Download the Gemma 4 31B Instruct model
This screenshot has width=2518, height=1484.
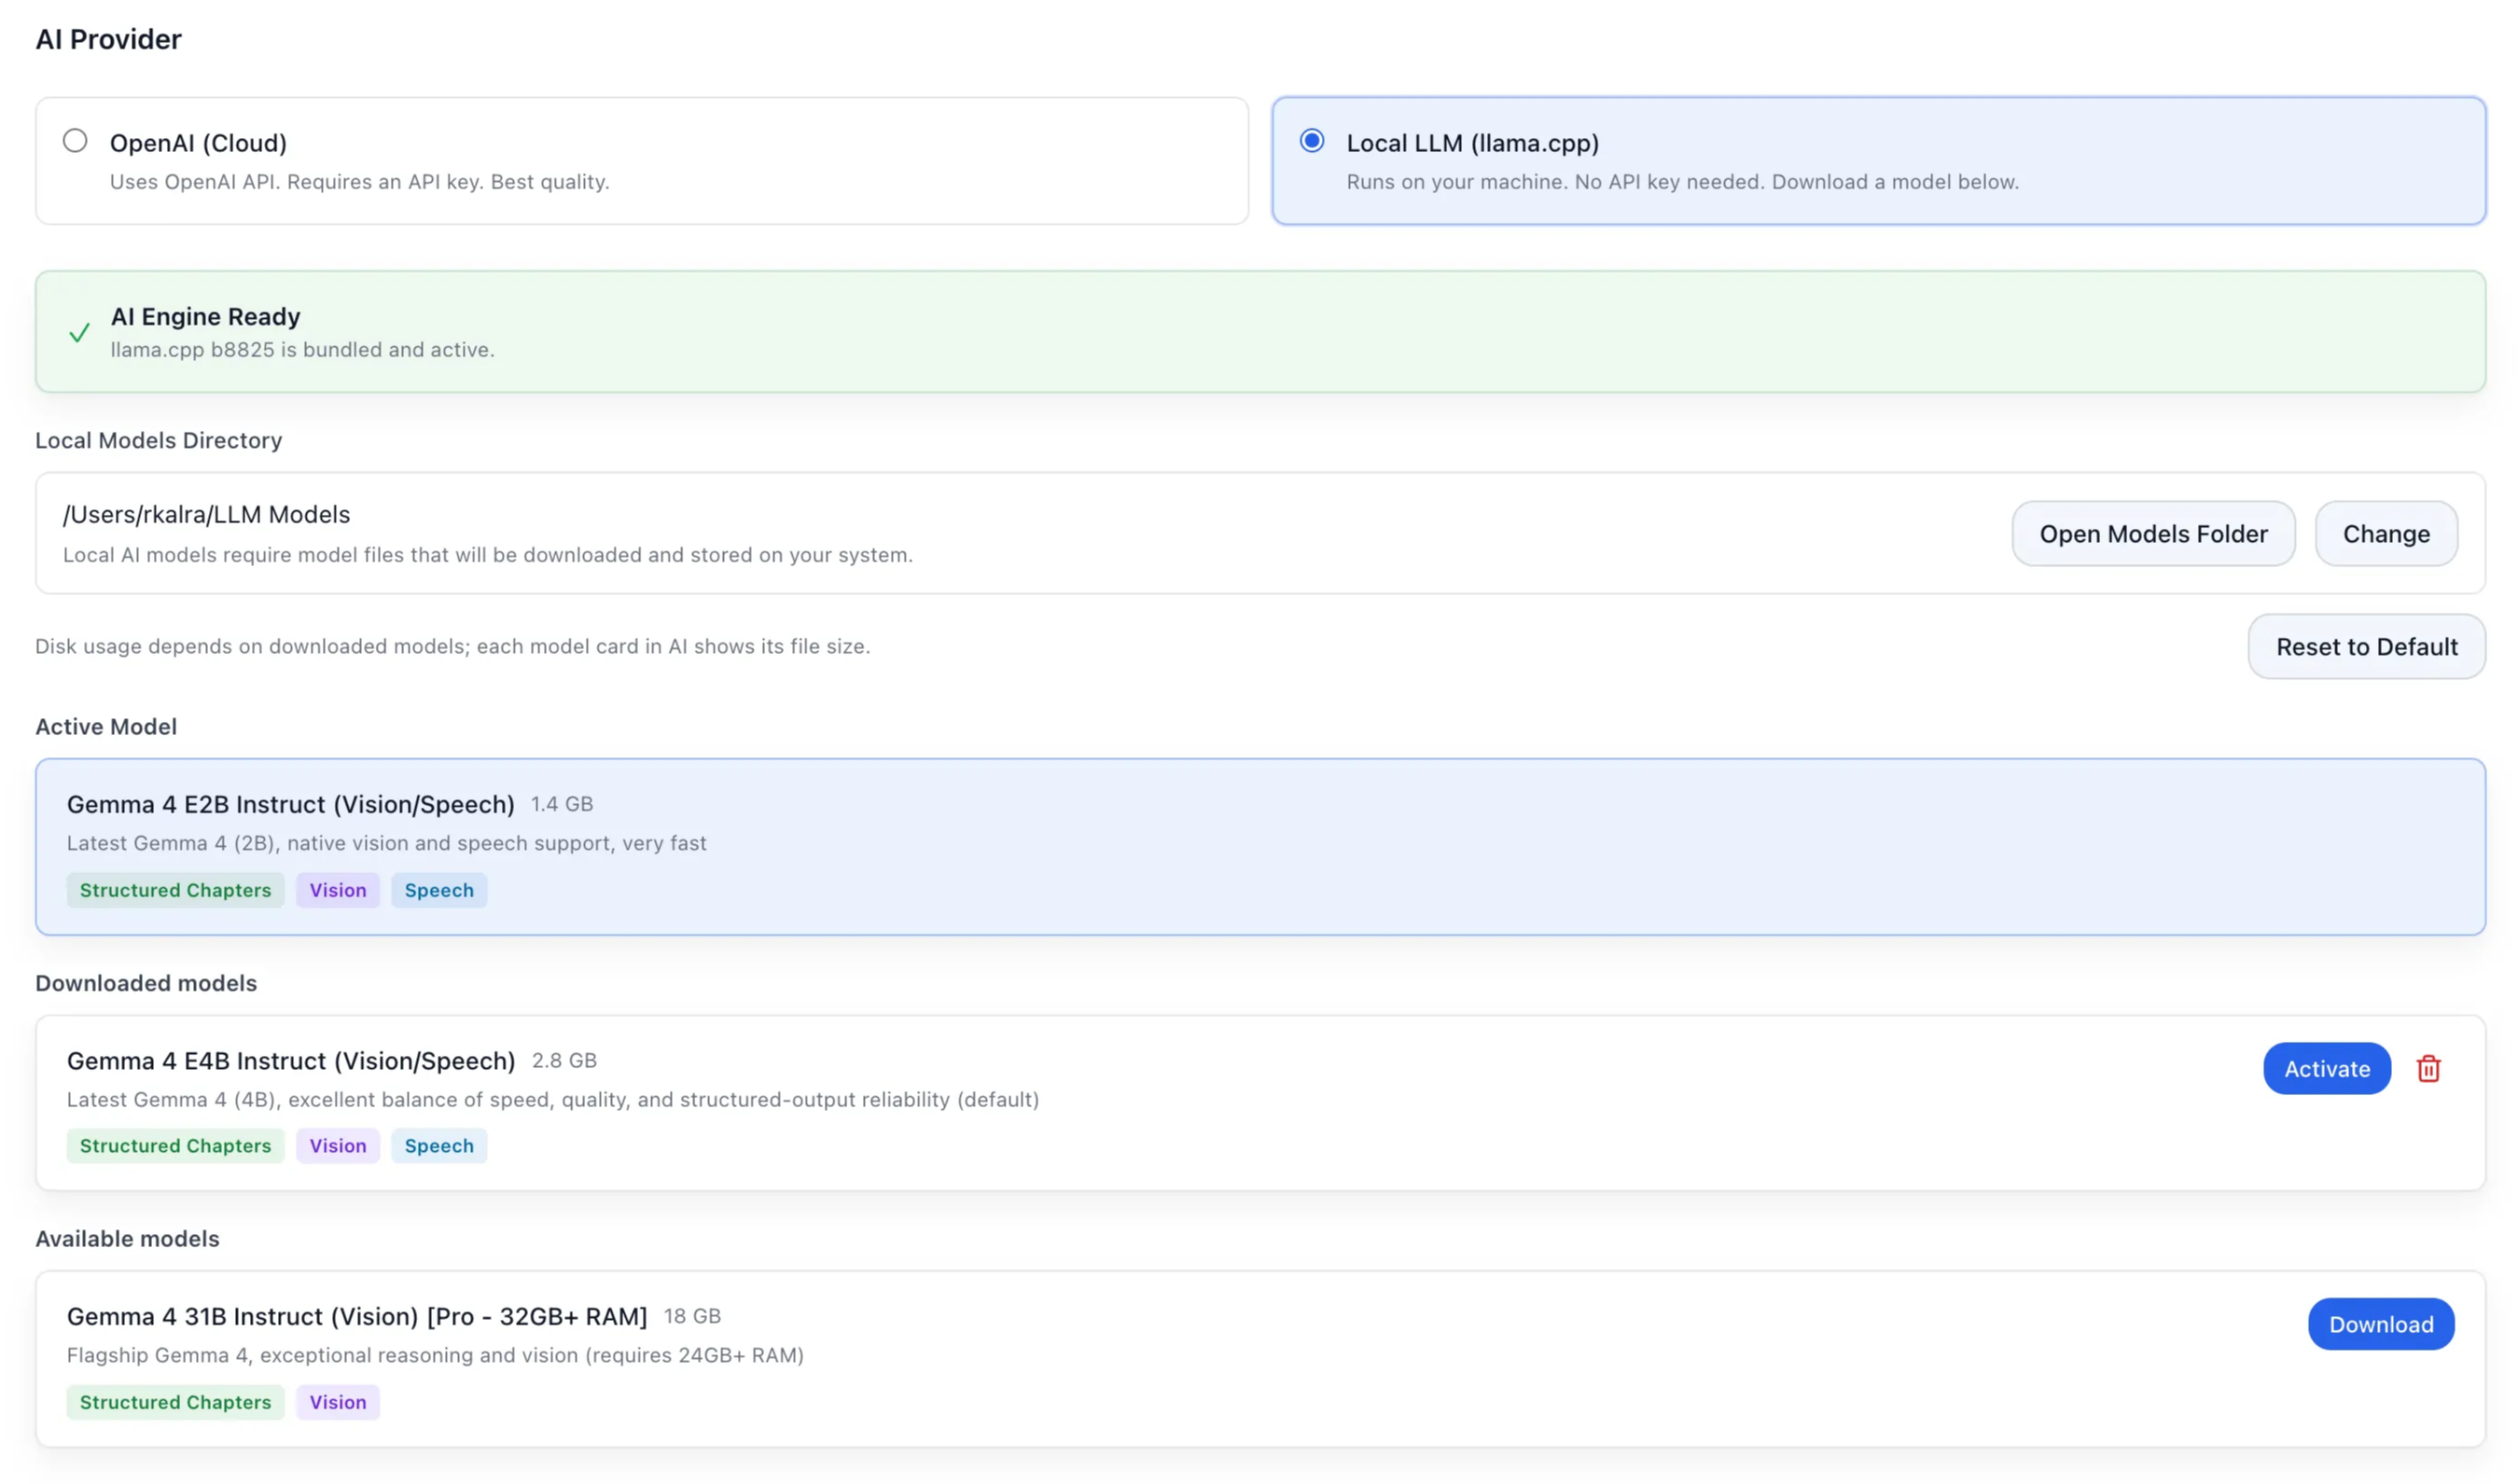pyautogui.click(x=2380, y=1324)
